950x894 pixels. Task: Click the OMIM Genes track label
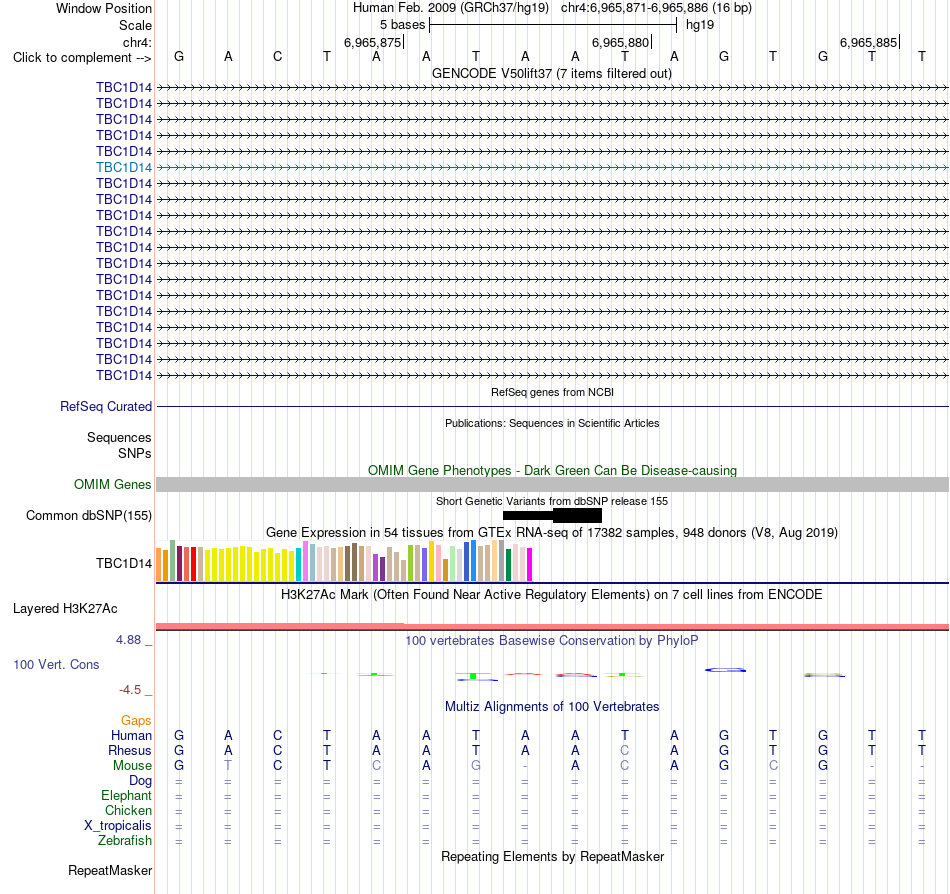[113, 485]
